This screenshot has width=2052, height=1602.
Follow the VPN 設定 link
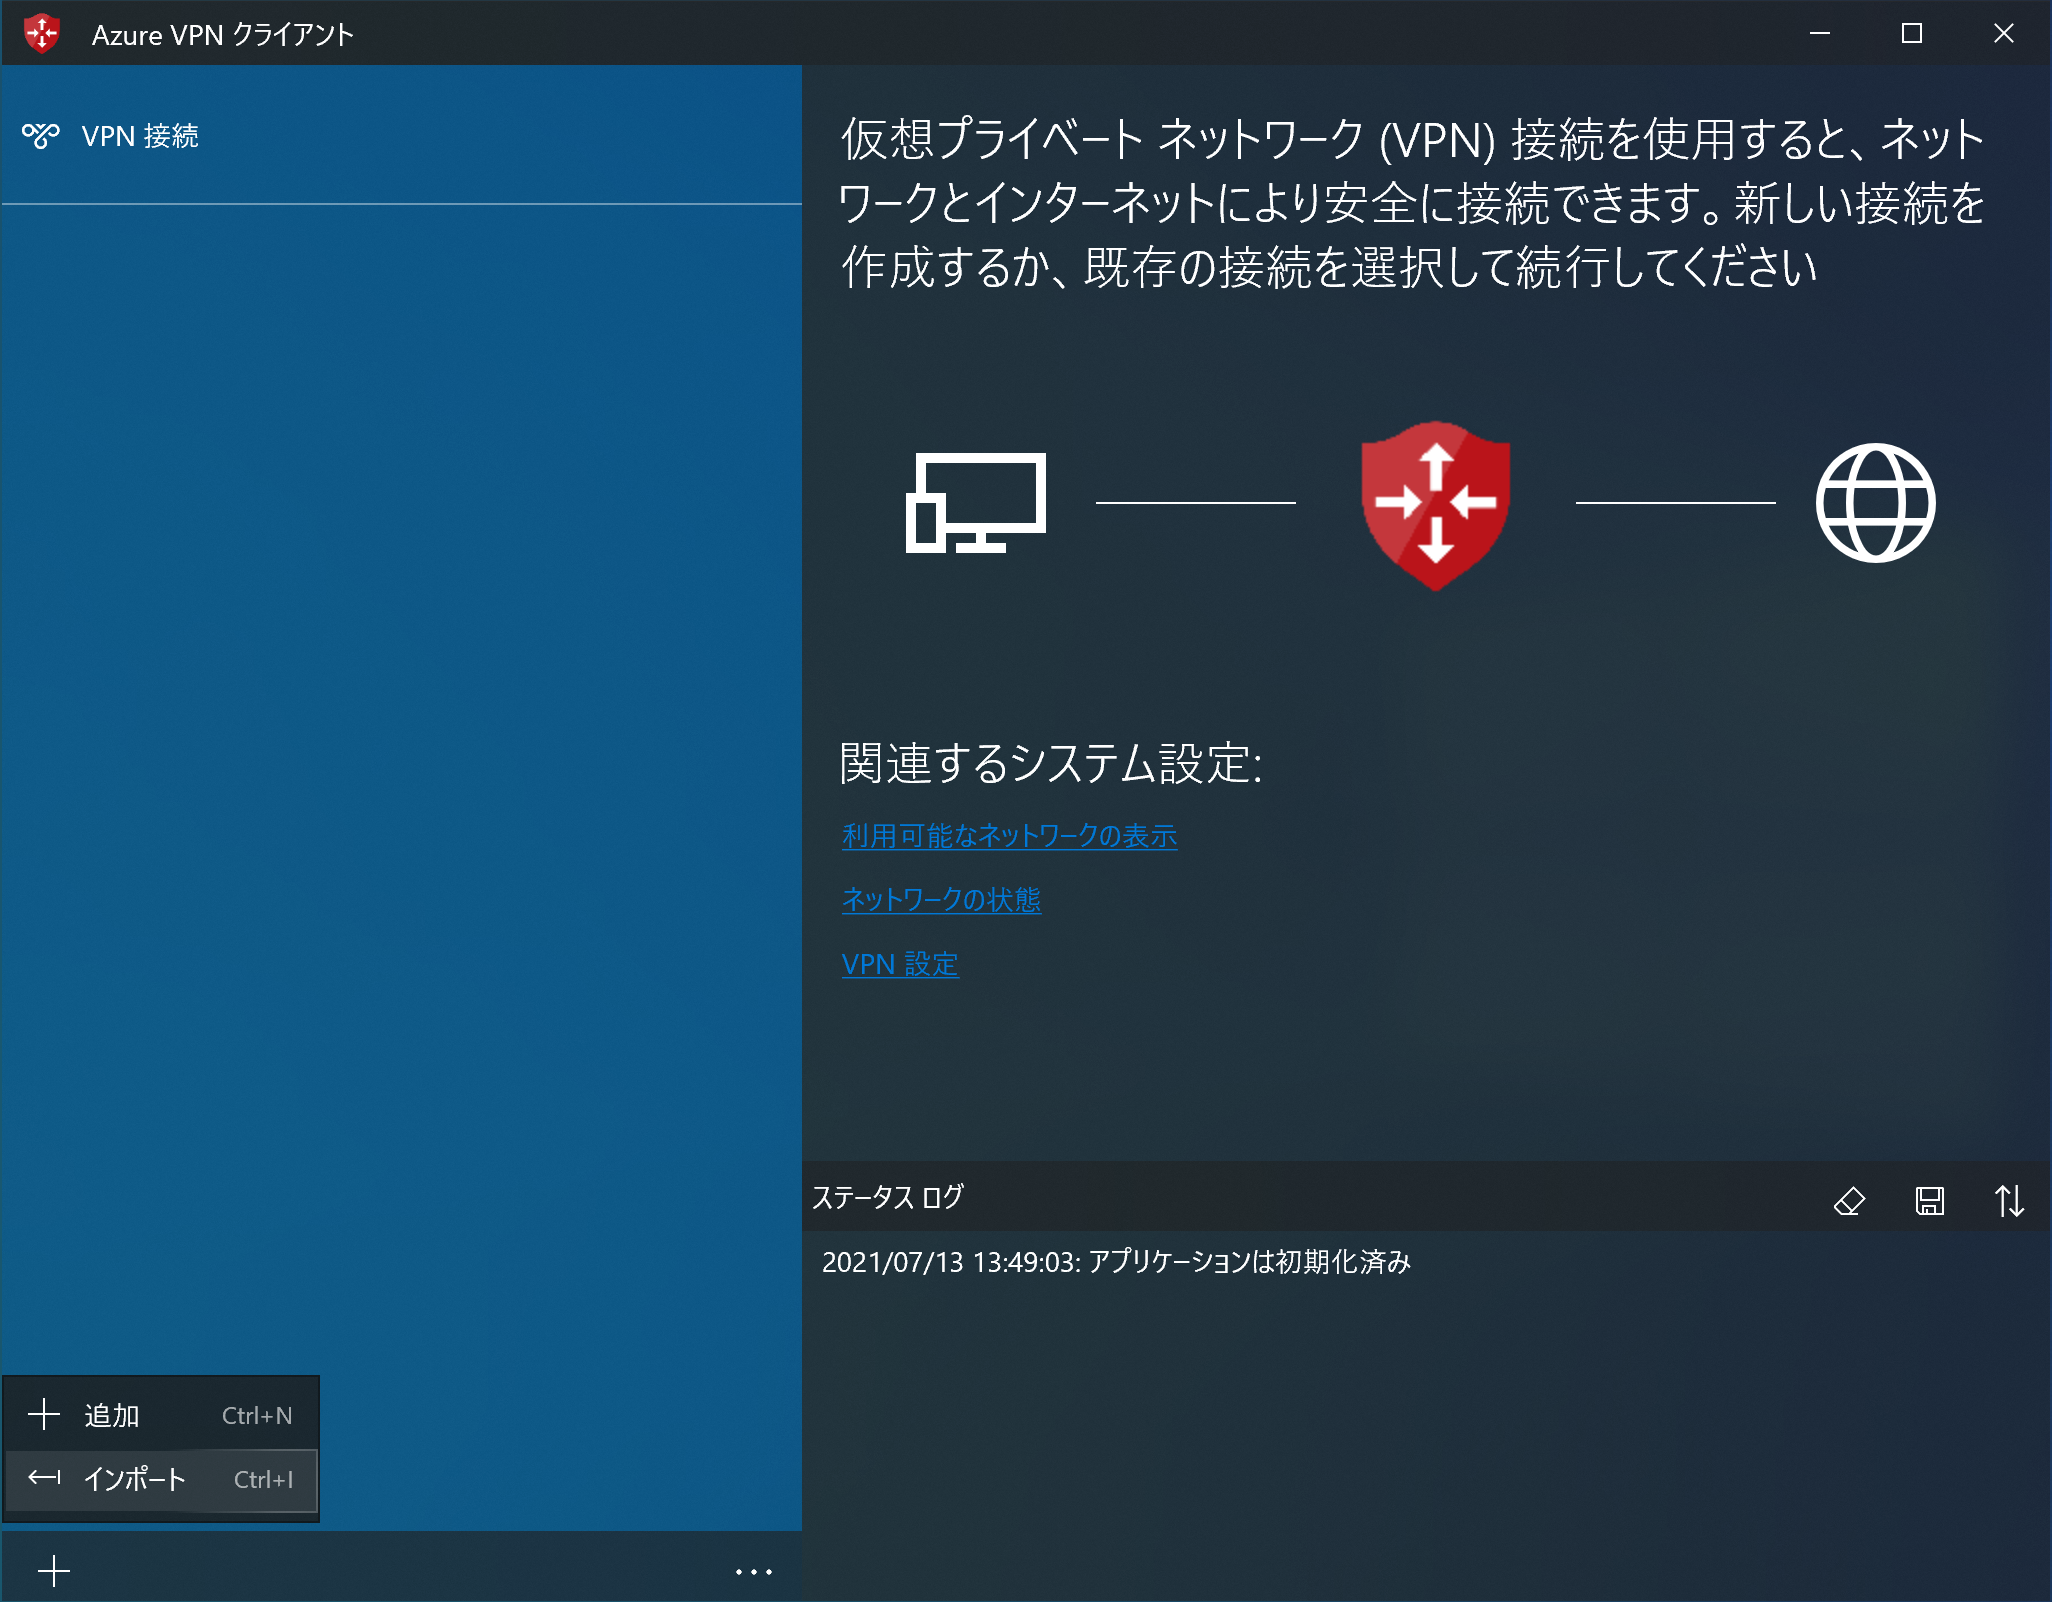point(900,964)
